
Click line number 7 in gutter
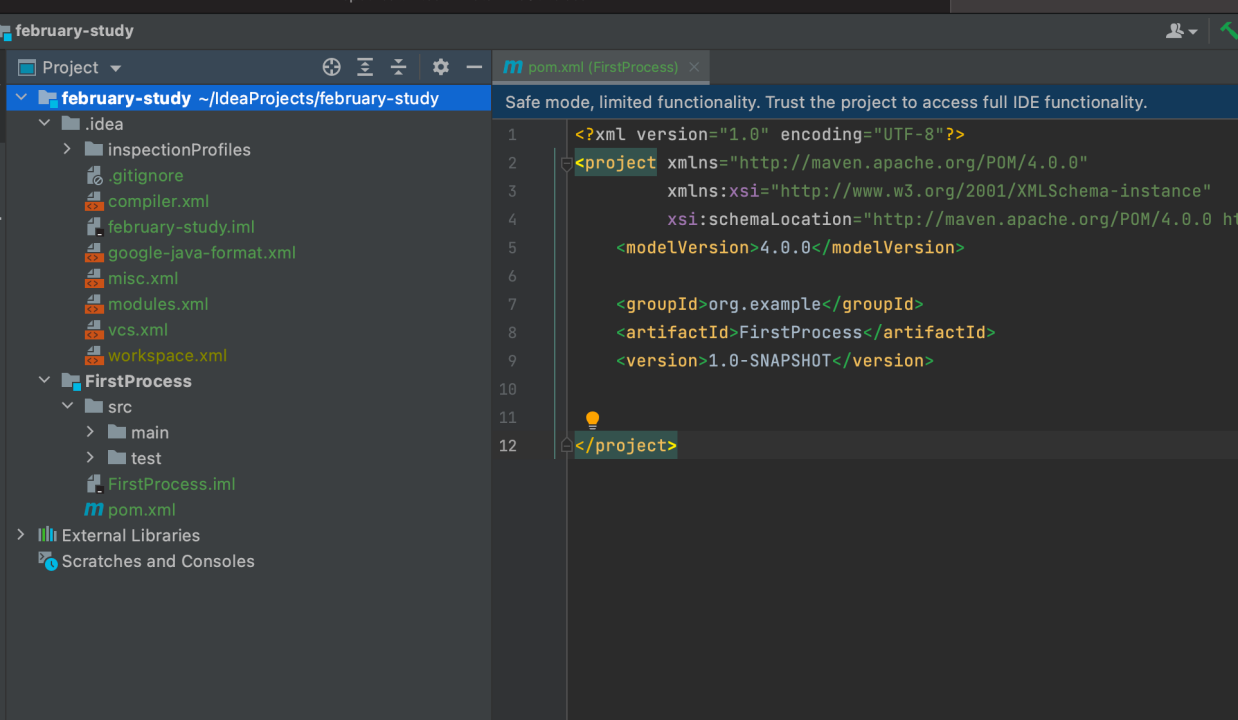tap(512, 304)
